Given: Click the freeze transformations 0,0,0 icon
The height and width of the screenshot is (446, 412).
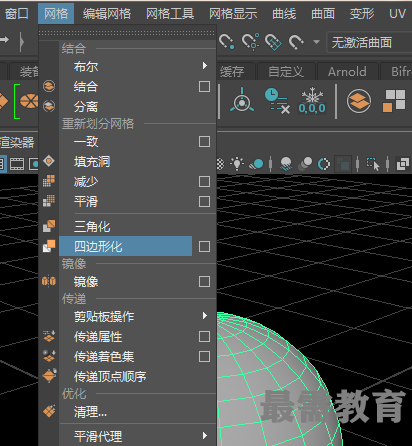Looking at the screenshot, I should pos(312,101).
